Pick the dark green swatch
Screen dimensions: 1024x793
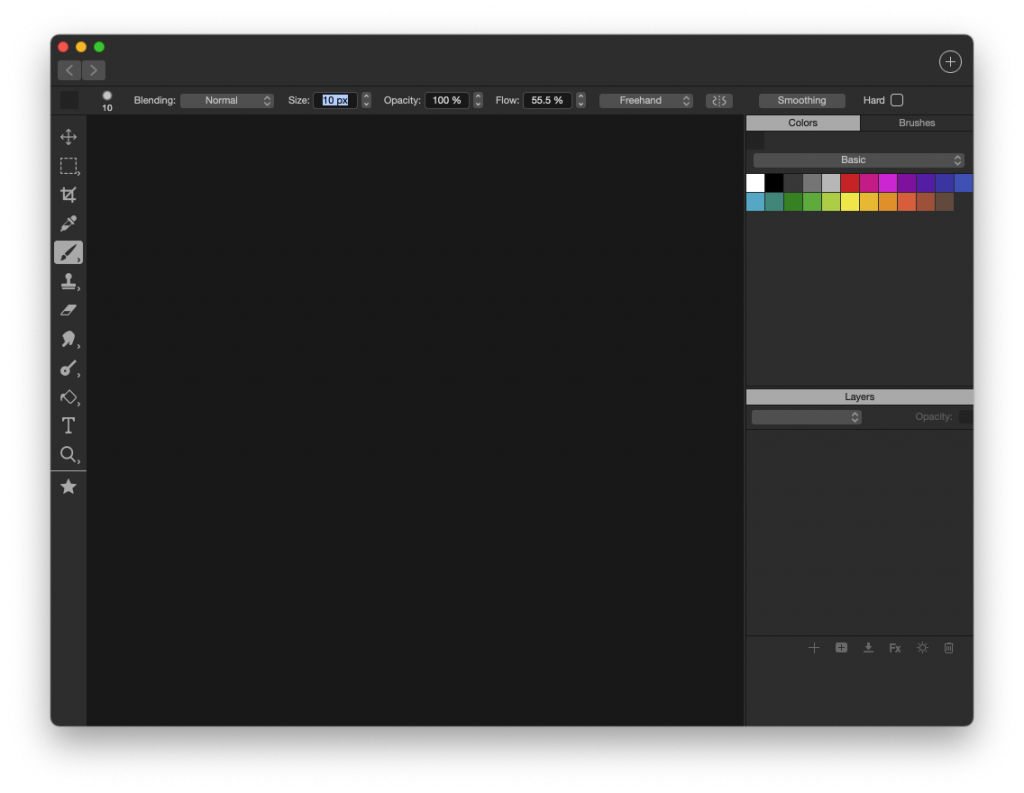pos(793,202)
